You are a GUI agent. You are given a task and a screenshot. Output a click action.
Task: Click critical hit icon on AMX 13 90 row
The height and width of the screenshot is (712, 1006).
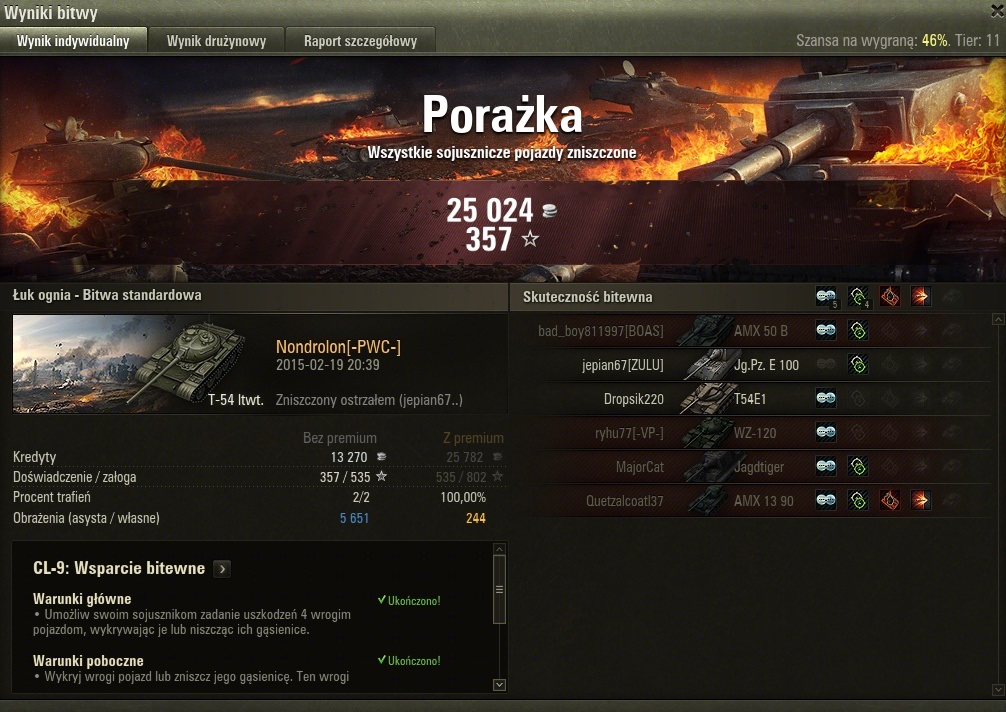point(889,500)
